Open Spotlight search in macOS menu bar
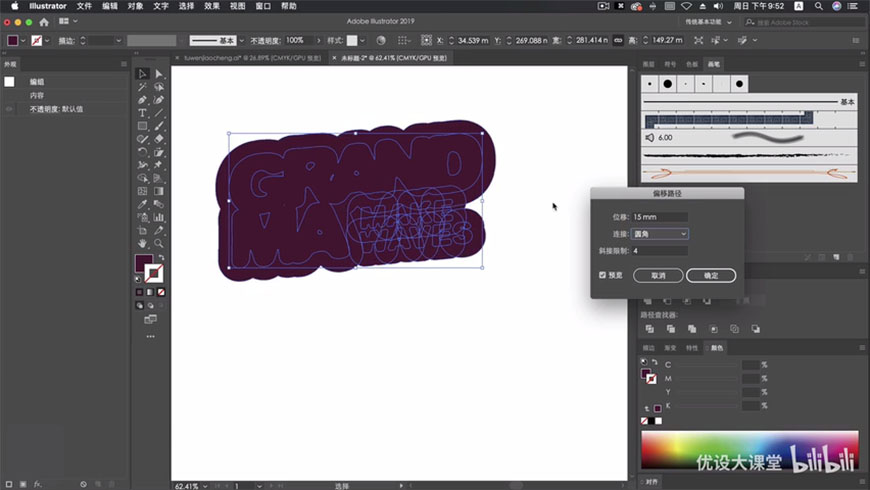The width and height of the screenshot is (870, 490). [818, 6]
